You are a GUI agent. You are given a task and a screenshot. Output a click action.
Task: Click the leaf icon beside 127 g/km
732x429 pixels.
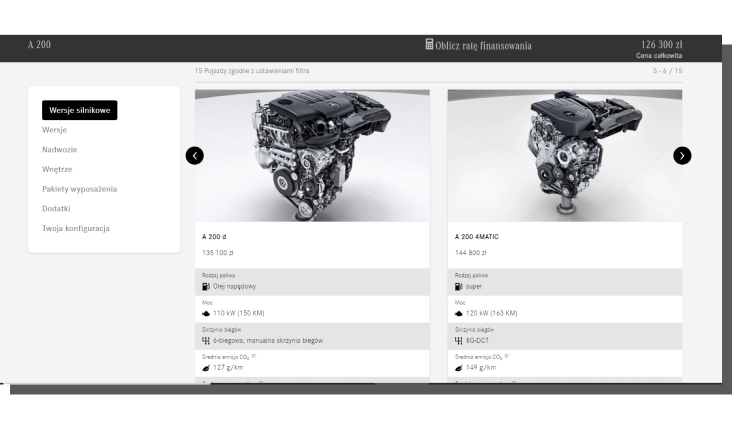click(206, 368)
